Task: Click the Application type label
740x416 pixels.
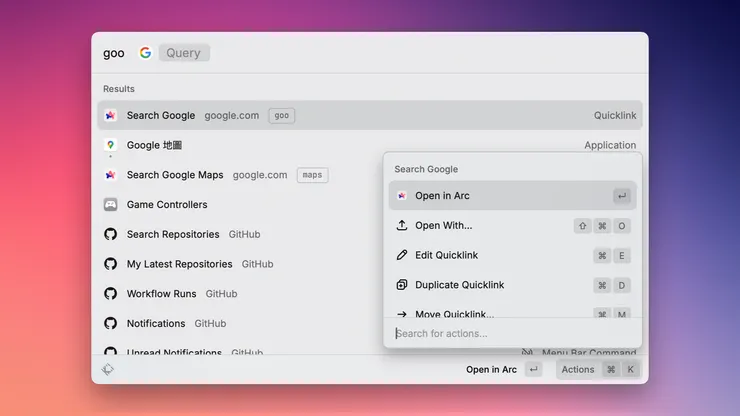Action: 610,145
